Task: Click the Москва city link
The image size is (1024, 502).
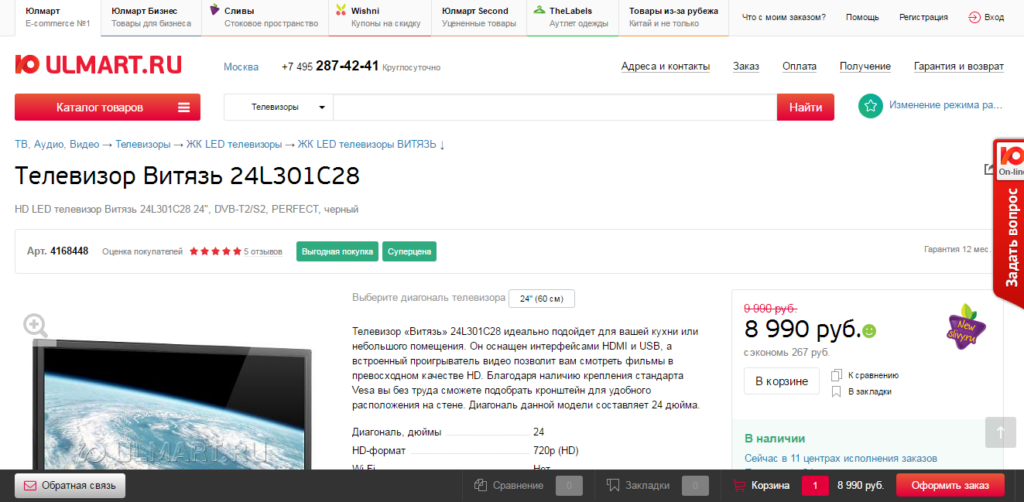Action: (241, 67)
